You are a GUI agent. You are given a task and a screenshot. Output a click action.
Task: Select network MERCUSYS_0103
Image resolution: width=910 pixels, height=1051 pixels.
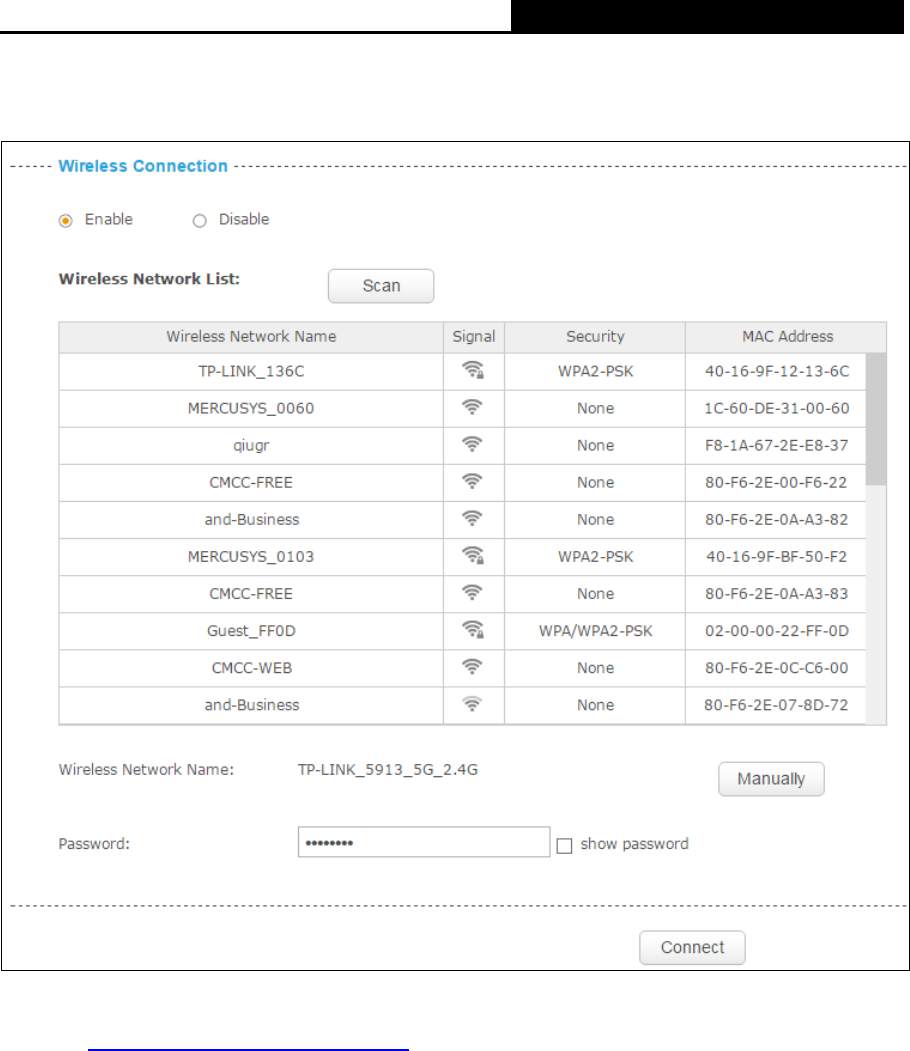pyautogui.click(x=251, y=556)
